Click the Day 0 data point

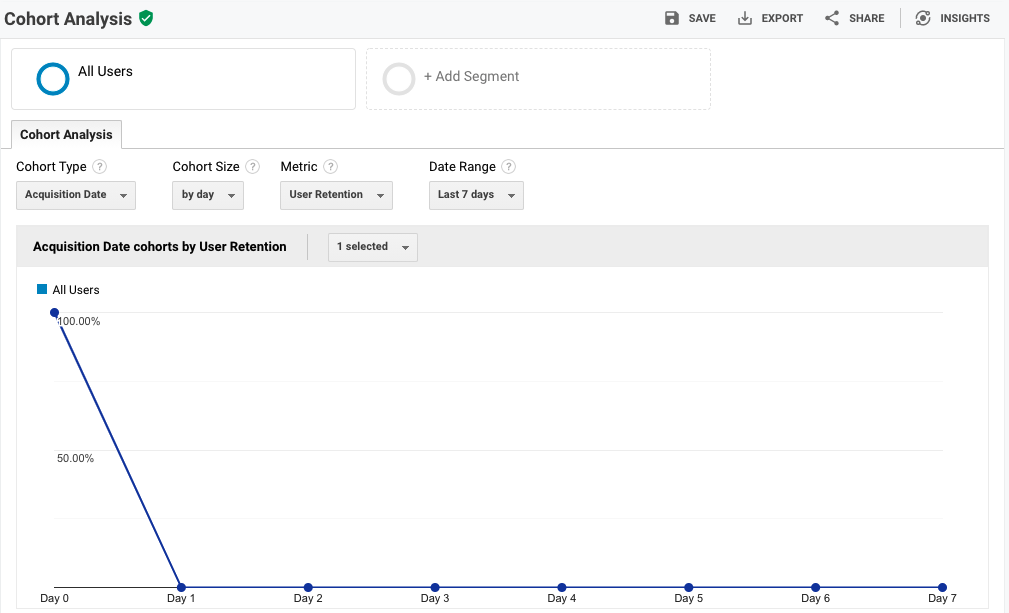pyautogui.click(x=54, y=313)
